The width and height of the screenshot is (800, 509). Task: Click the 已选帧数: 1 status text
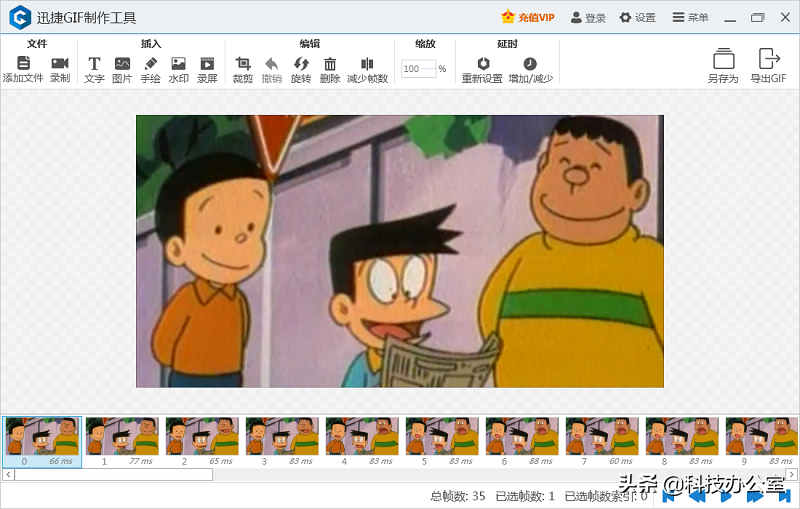coord(525,496)
